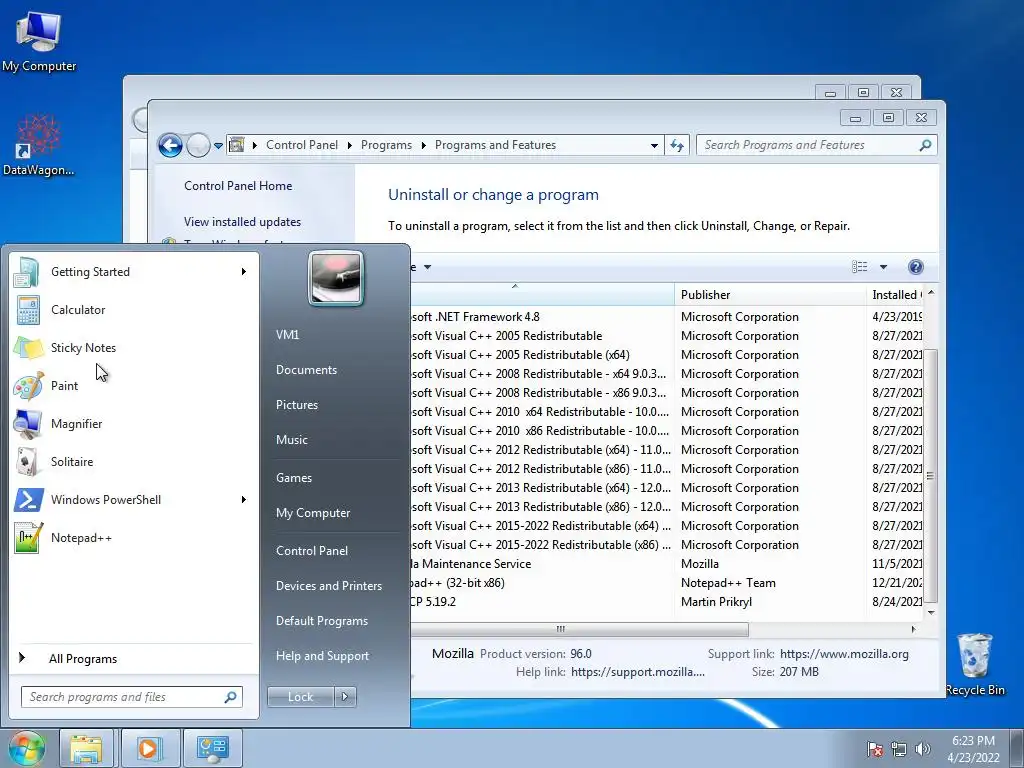
Task: Click the vertical scrollbar of program list
Action: tap(931, 475)
